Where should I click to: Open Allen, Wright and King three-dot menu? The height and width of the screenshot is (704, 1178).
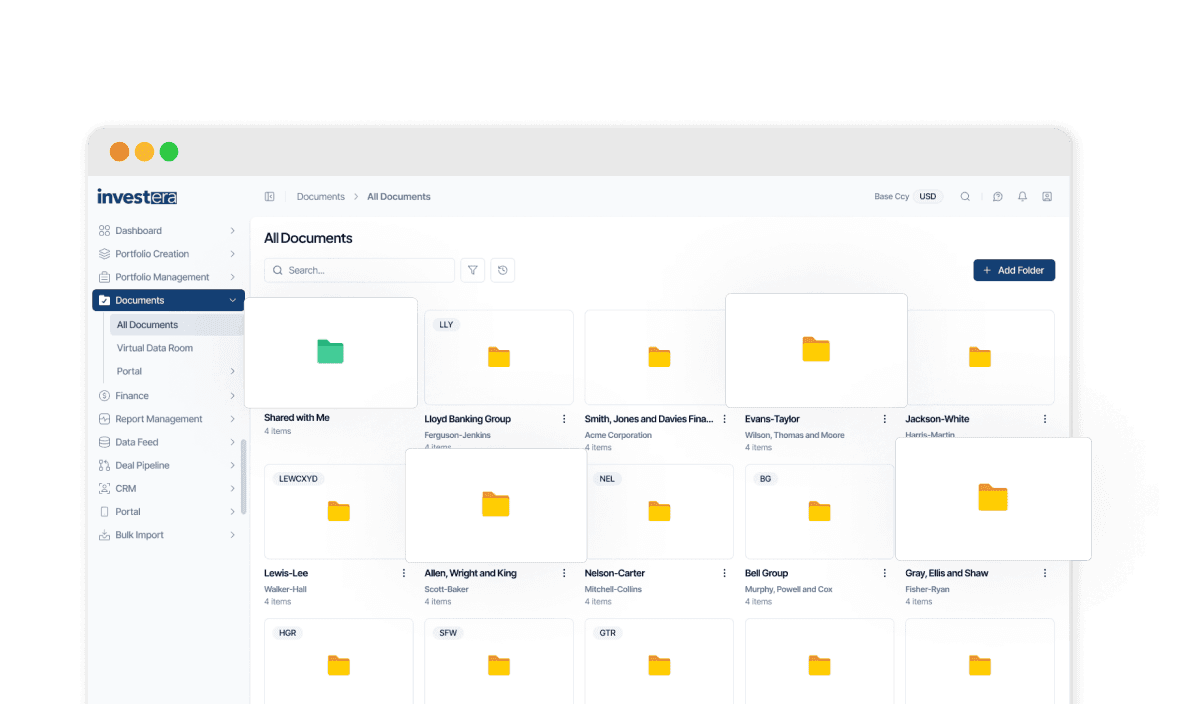(x=564, y=573)
